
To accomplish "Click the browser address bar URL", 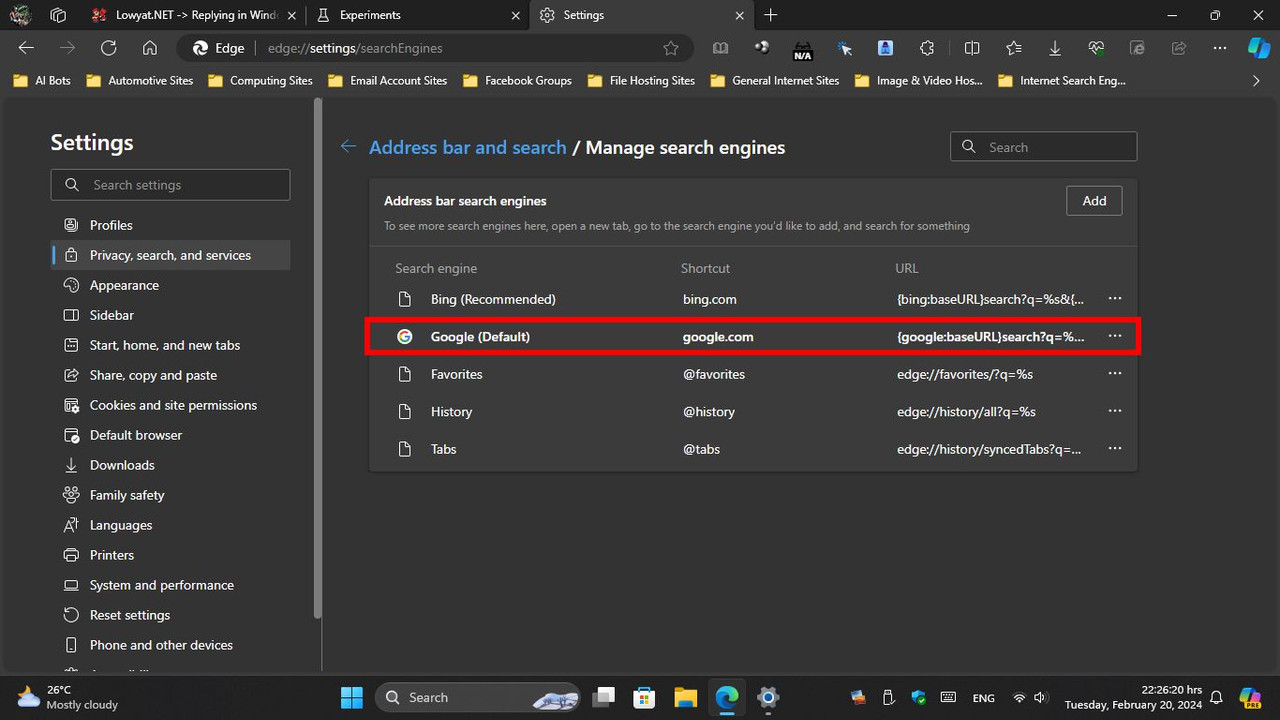I will (355, 48).
